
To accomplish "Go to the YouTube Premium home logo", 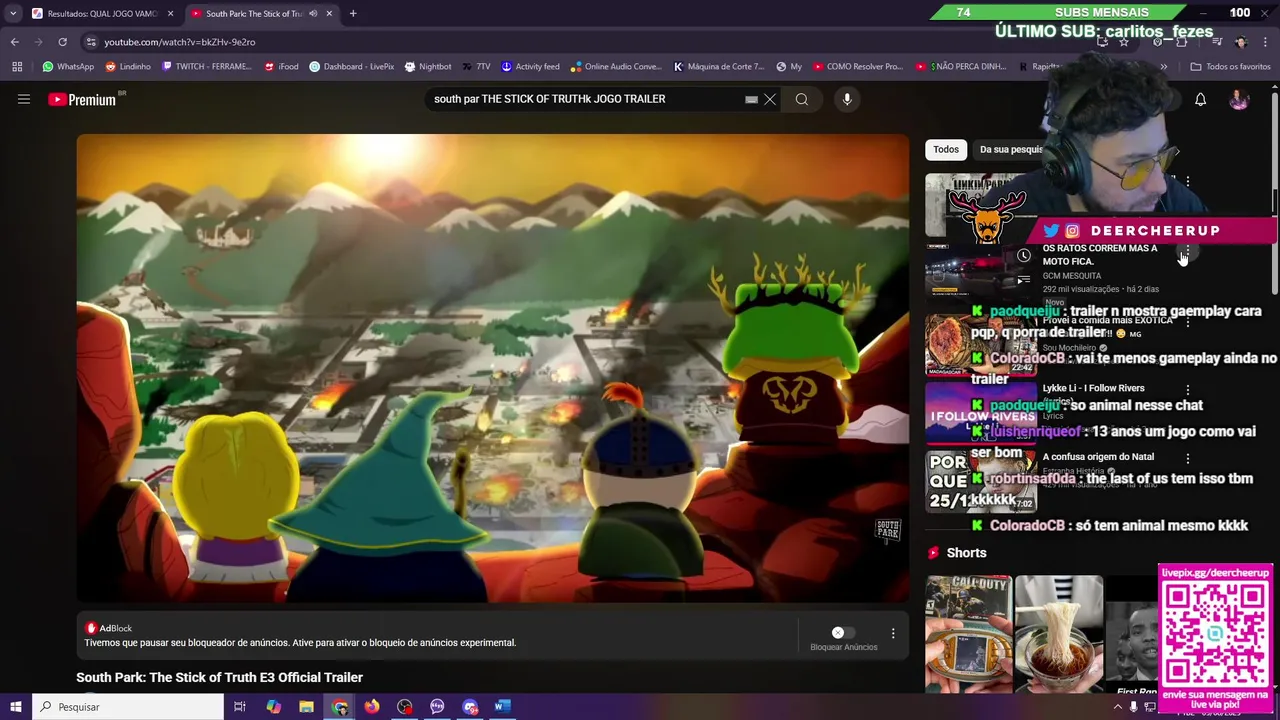I will click(82, 99).
